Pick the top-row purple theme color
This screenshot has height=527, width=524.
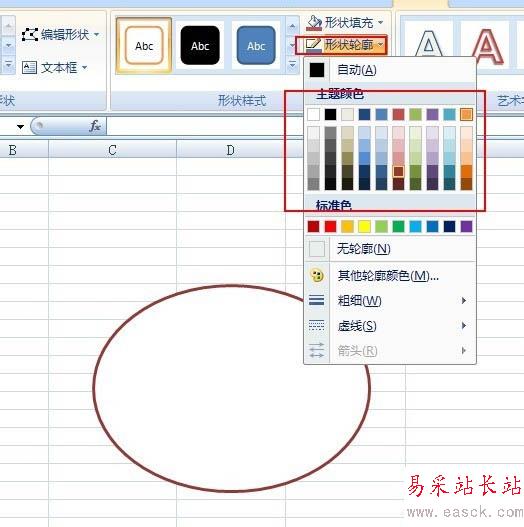point(433,114)
